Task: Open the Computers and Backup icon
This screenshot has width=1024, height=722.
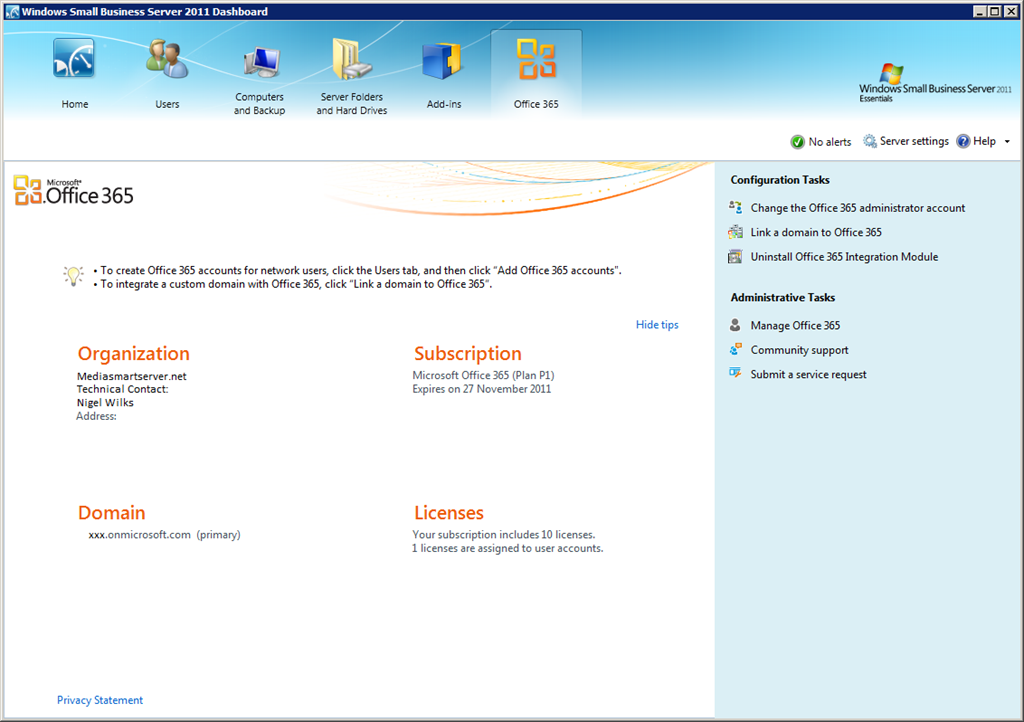Action: click(x=261, y=63)
